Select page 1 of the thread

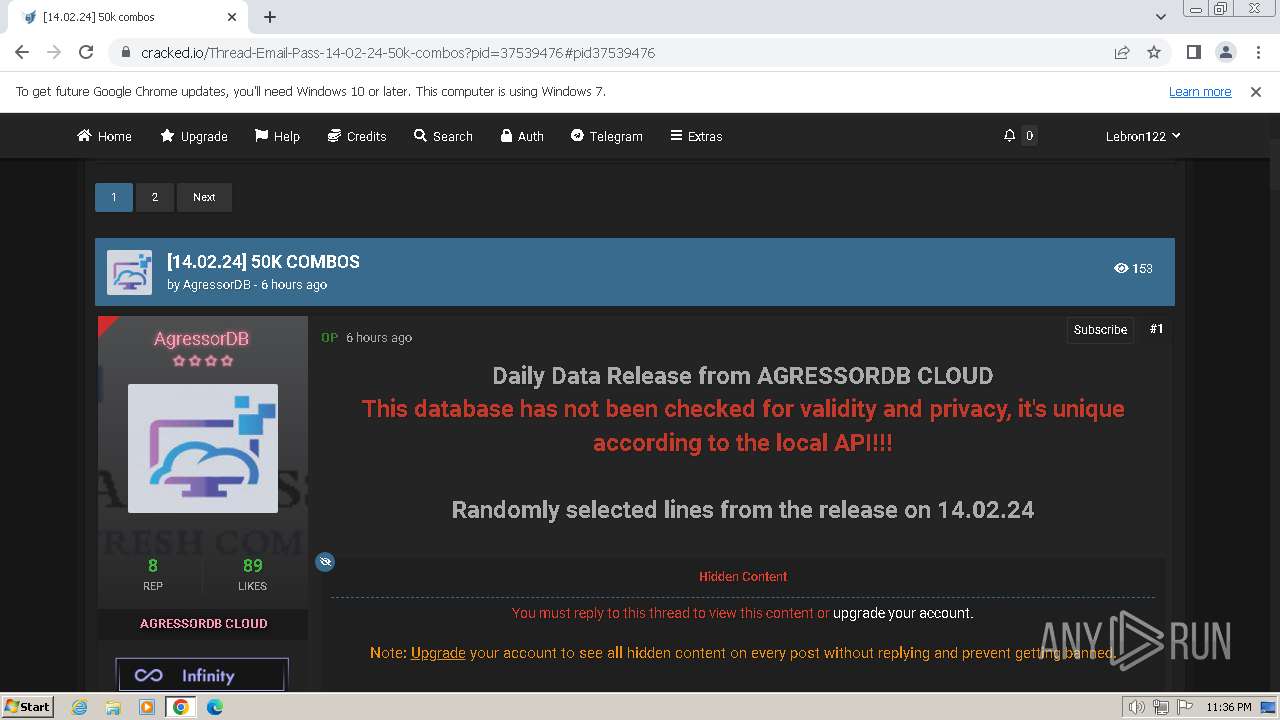[x=114, y=197]
